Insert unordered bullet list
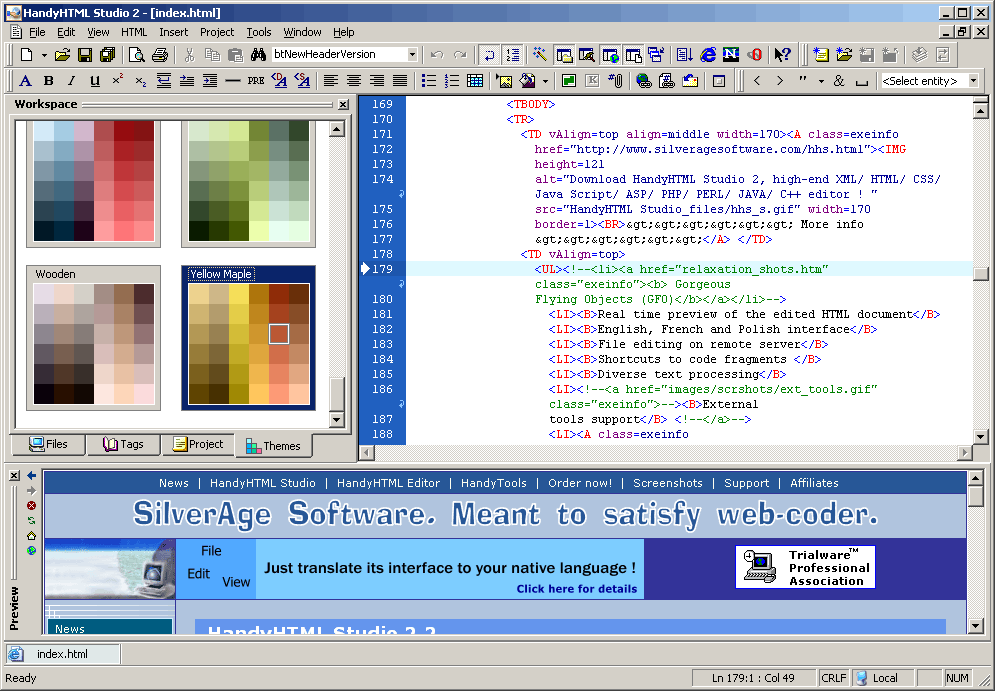The width and height of the screenshot is (995, 691). (429, 81)
